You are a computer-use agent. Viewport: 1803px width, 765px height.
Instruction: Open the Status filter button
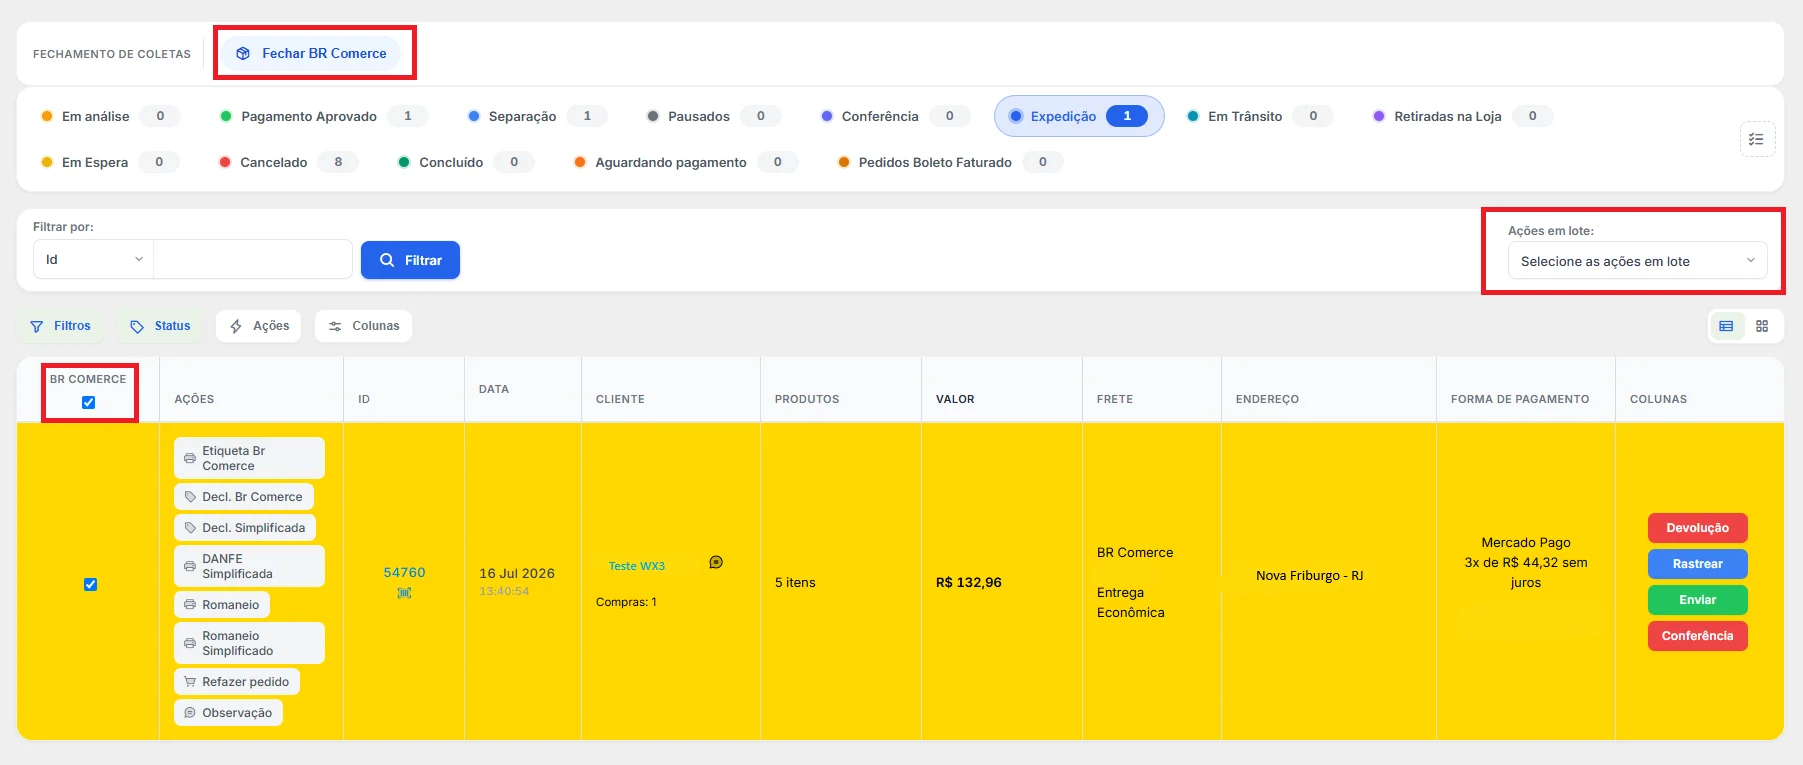coord(160,326)
